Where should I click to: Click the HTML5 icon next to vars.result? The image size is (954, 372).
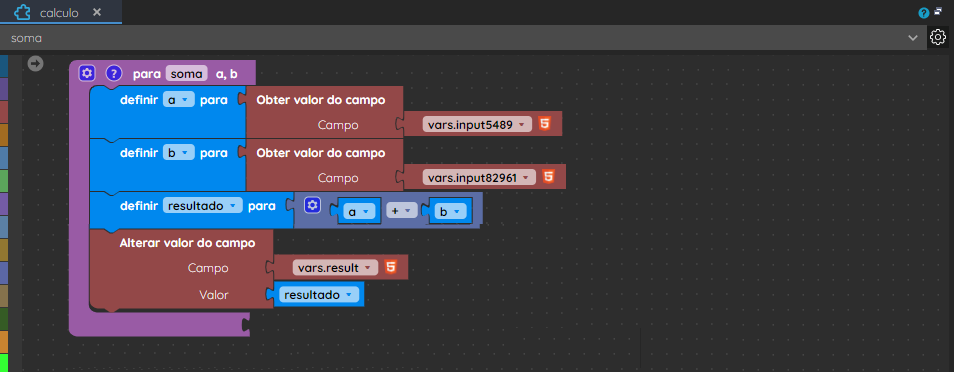pyautogui.click(x=391, y=267)
